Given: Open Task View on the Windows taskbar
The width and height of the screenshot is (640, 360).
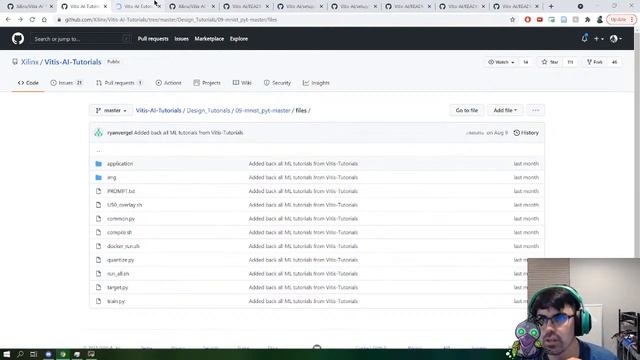Looking at the screenshot, I should [33, 354].
